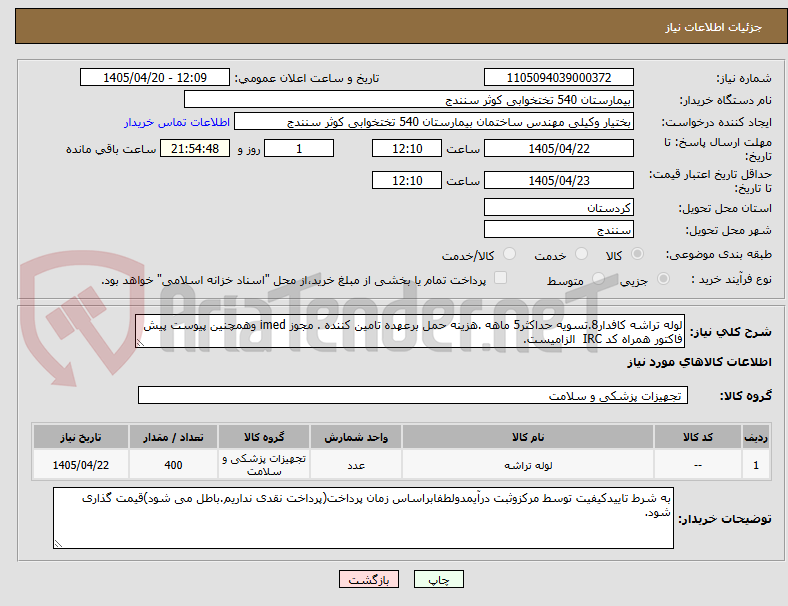
Task: Click the response deadline date 1405/04/22 field
Action: [x=558, y=148]
